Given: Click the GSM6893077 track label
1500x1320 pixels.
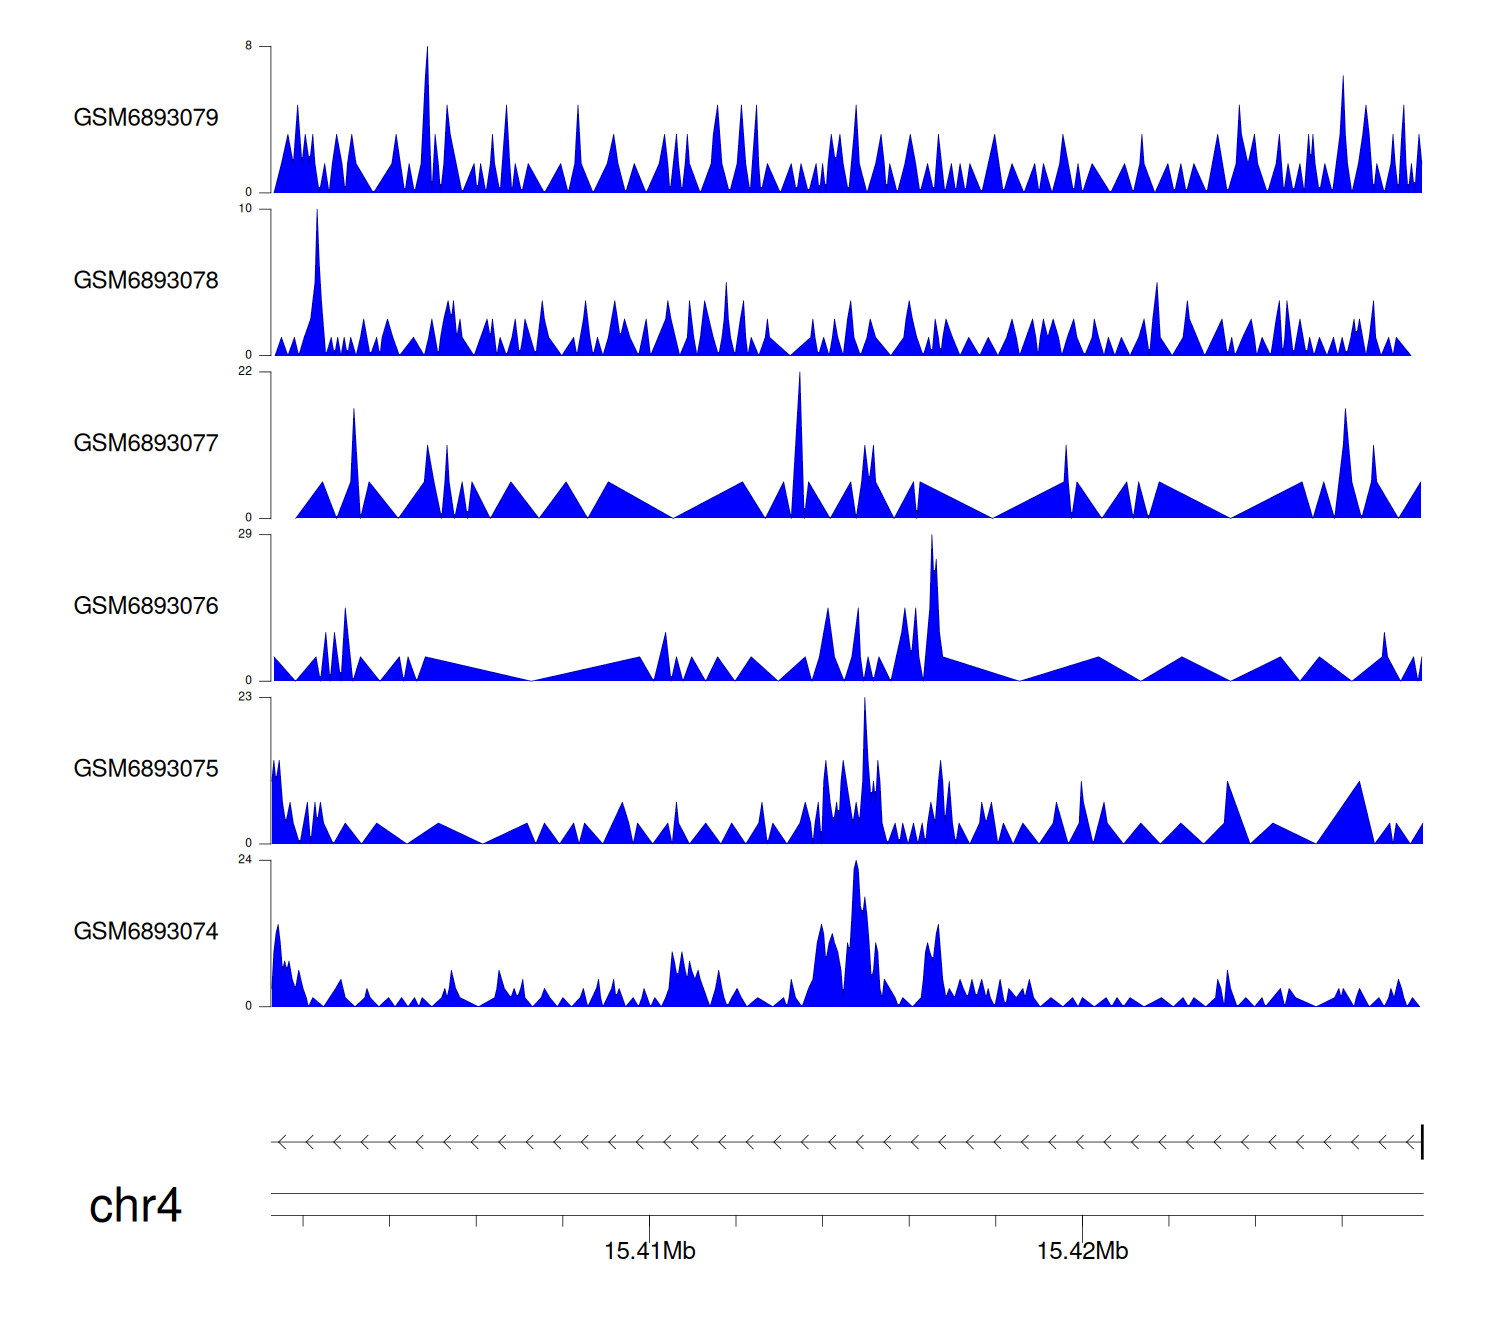Looking at the screenshot, I should [146, 443].
